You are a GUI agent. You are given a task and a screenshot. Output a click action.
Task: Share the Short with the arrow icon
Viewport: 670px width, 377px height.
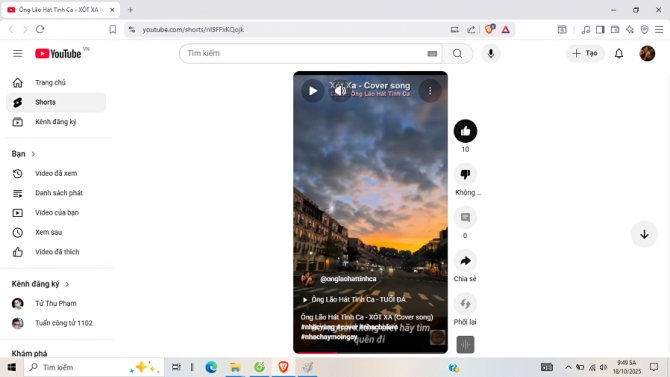pyautogui.click(x=465, y=261)
